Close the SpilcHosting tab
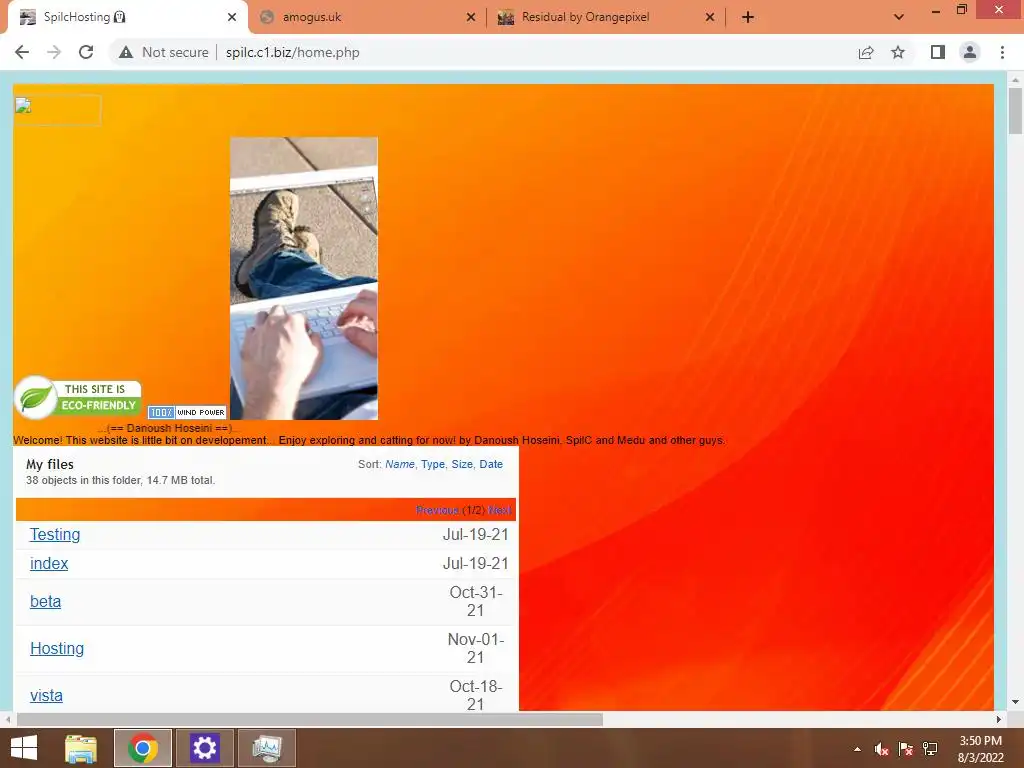The height and width of the screenshot is (768, 1024). 232,18
